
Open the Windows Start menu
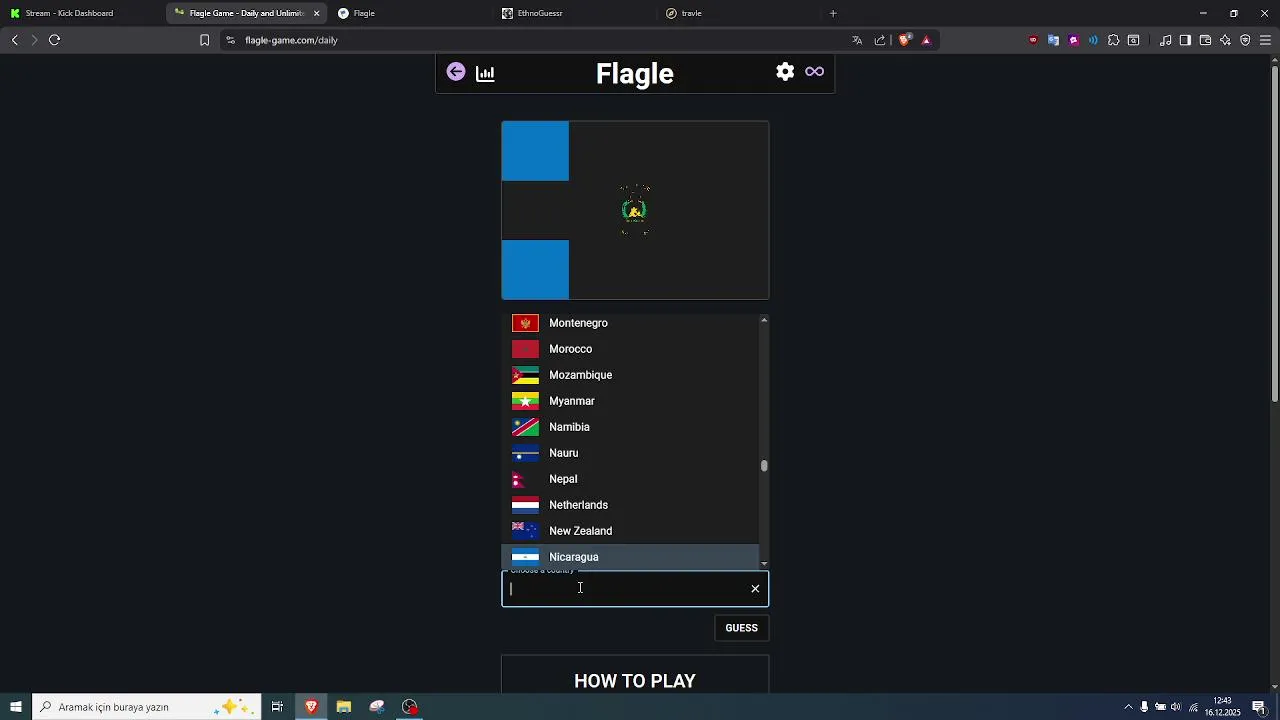tap(16, 707)
